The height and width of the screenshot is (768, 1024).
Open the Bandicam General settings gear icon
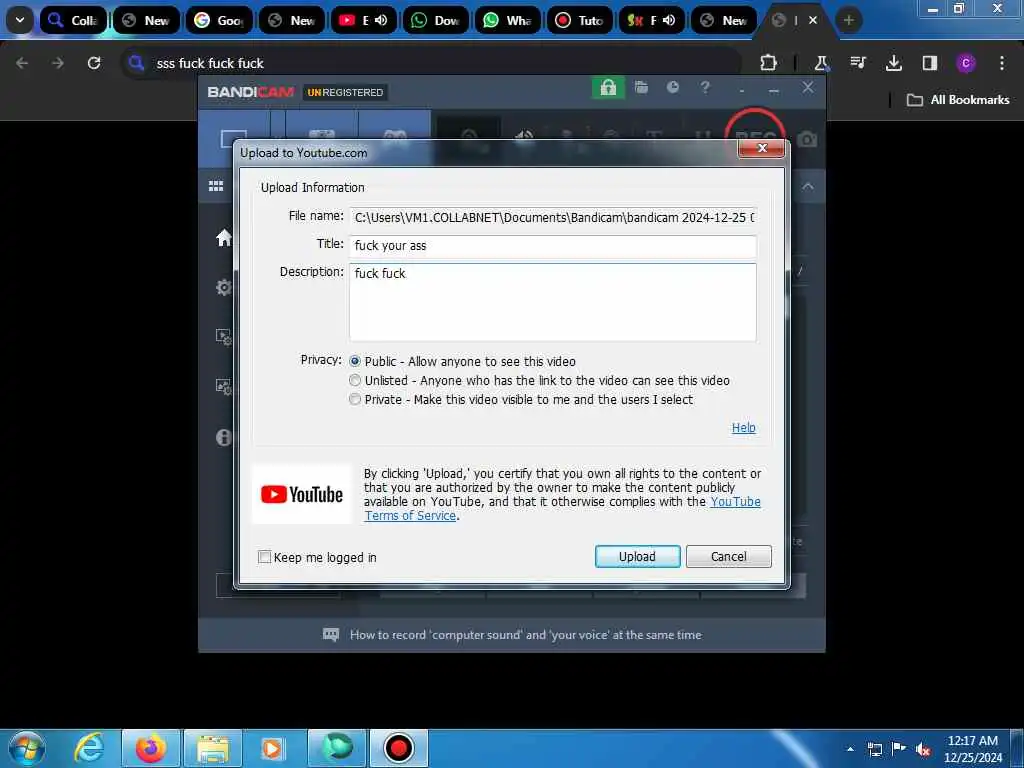(224, 287)
